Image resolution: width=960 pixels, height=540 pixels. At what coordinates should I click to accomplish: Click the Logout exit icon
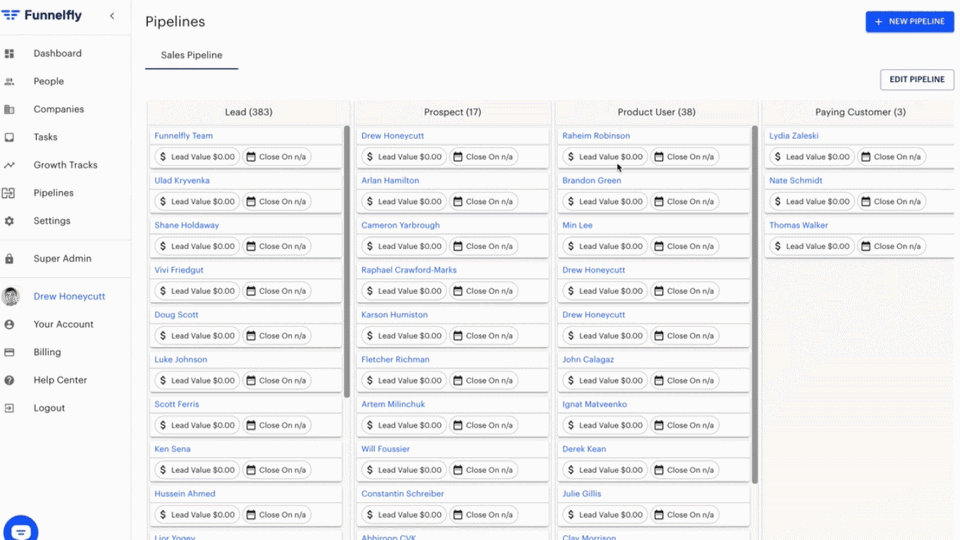(x=9, y=408)
